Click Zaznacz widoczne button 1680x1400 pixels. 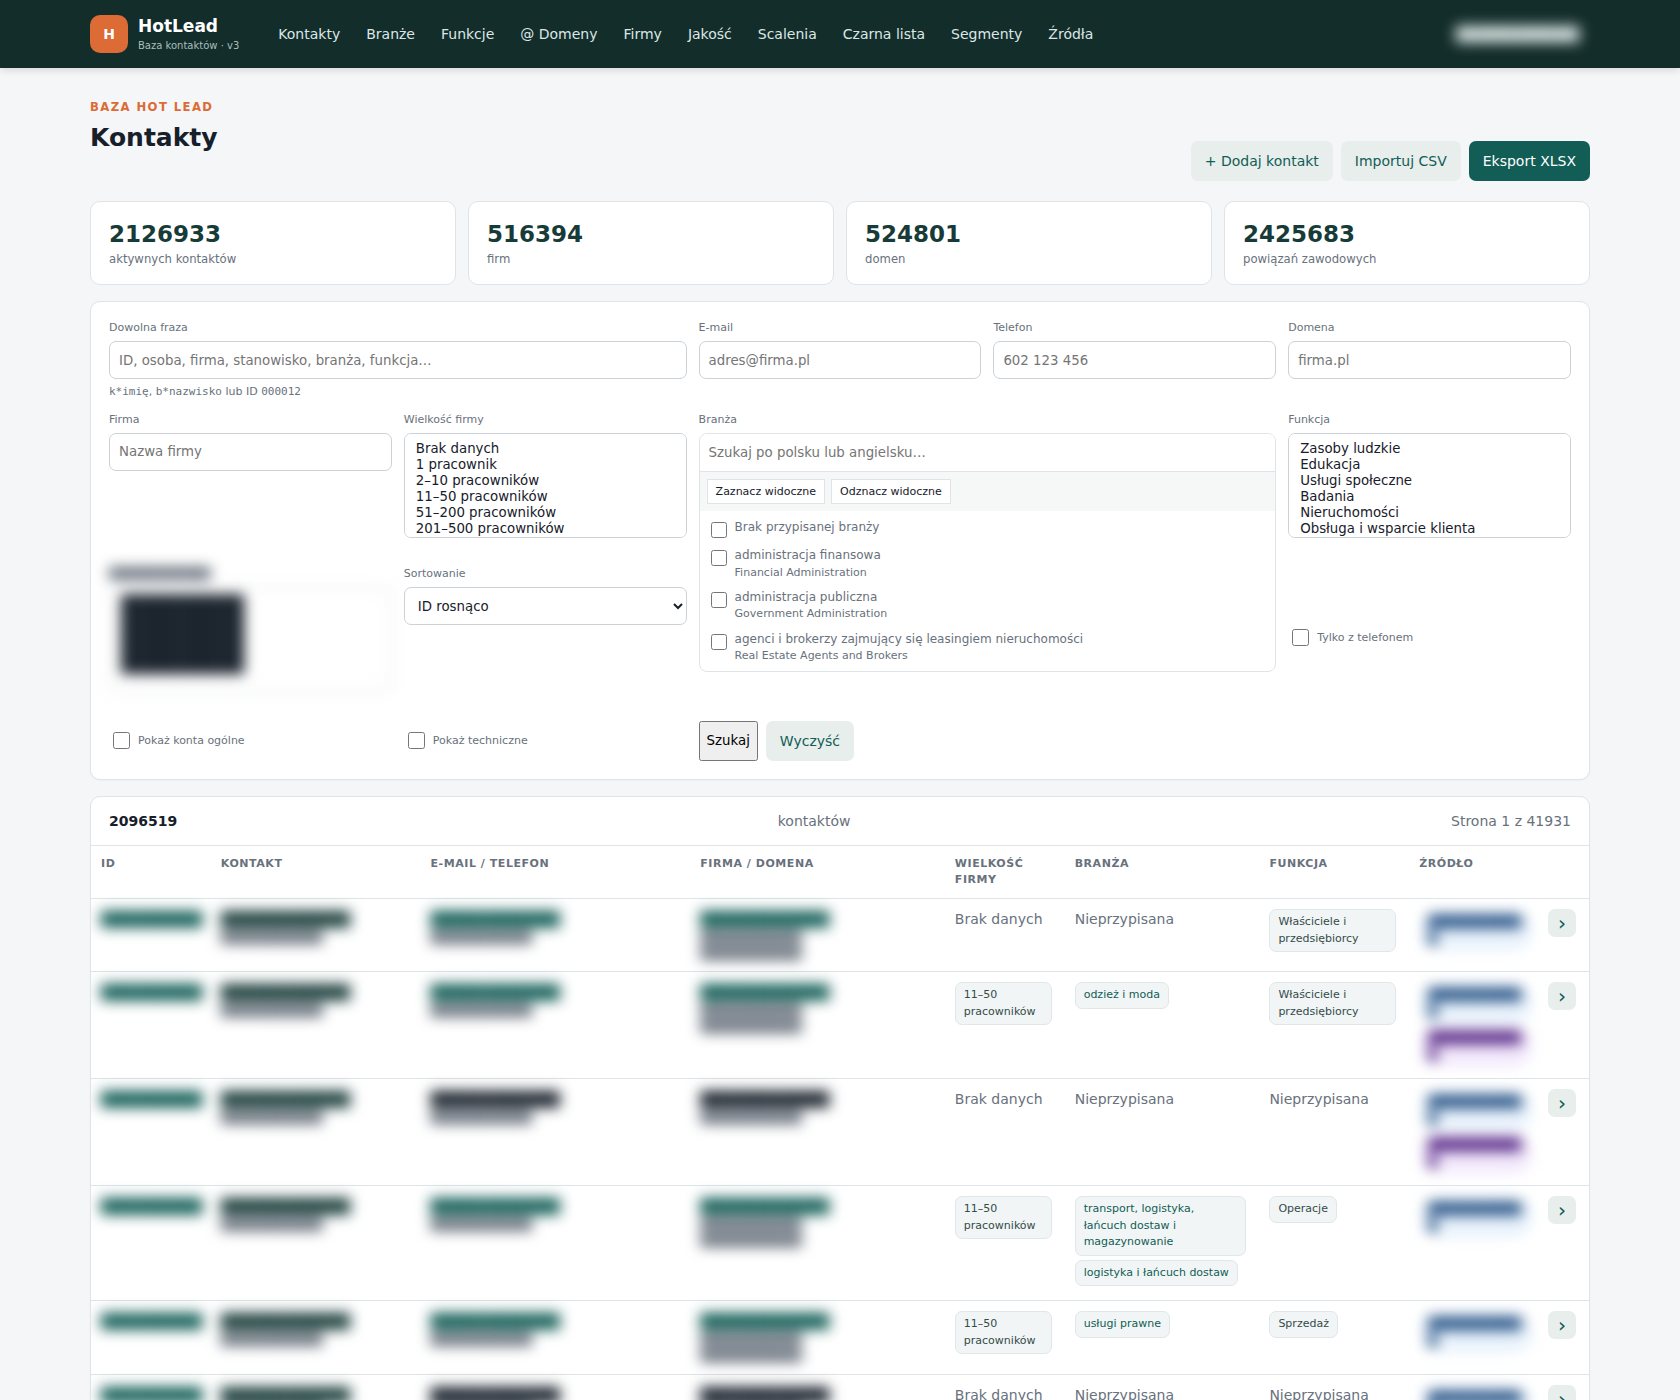coord(766,491)
